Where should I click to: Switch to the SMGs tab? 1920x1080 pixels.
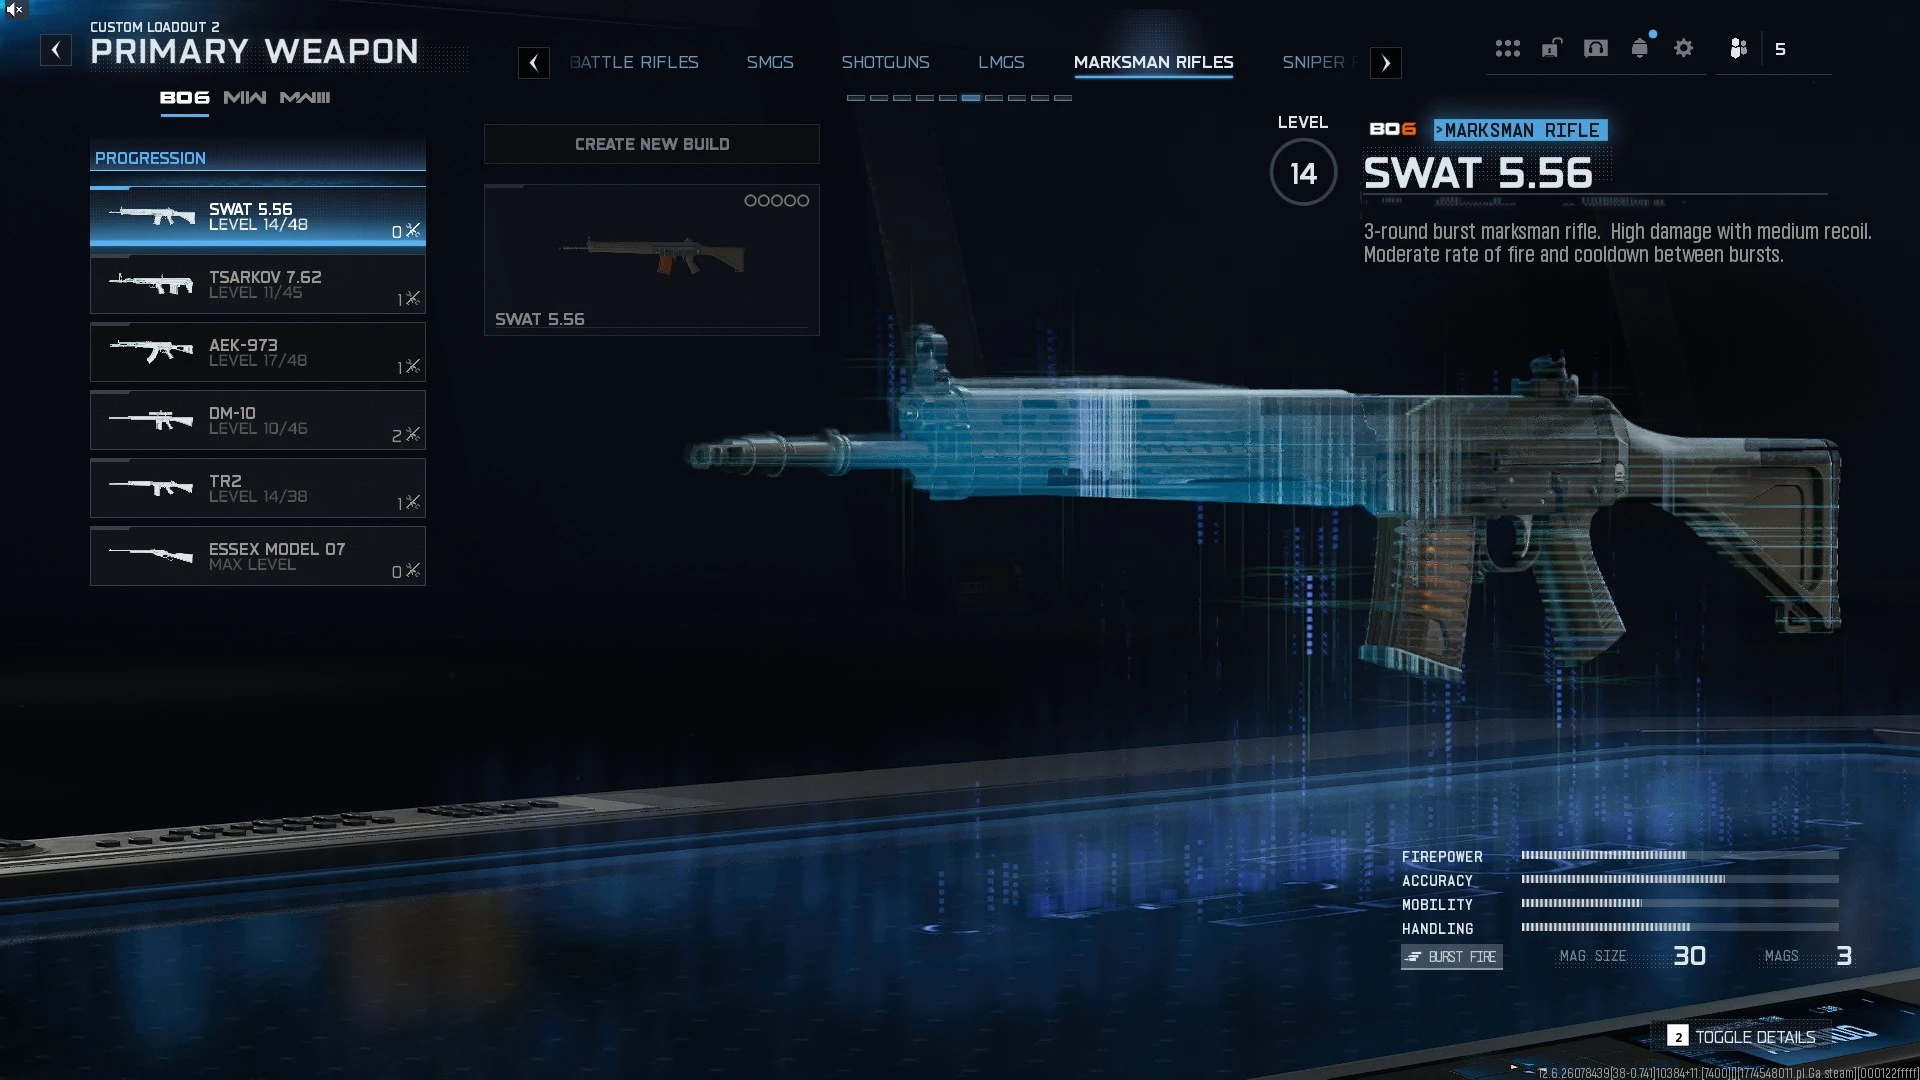[x=770, y=62]
